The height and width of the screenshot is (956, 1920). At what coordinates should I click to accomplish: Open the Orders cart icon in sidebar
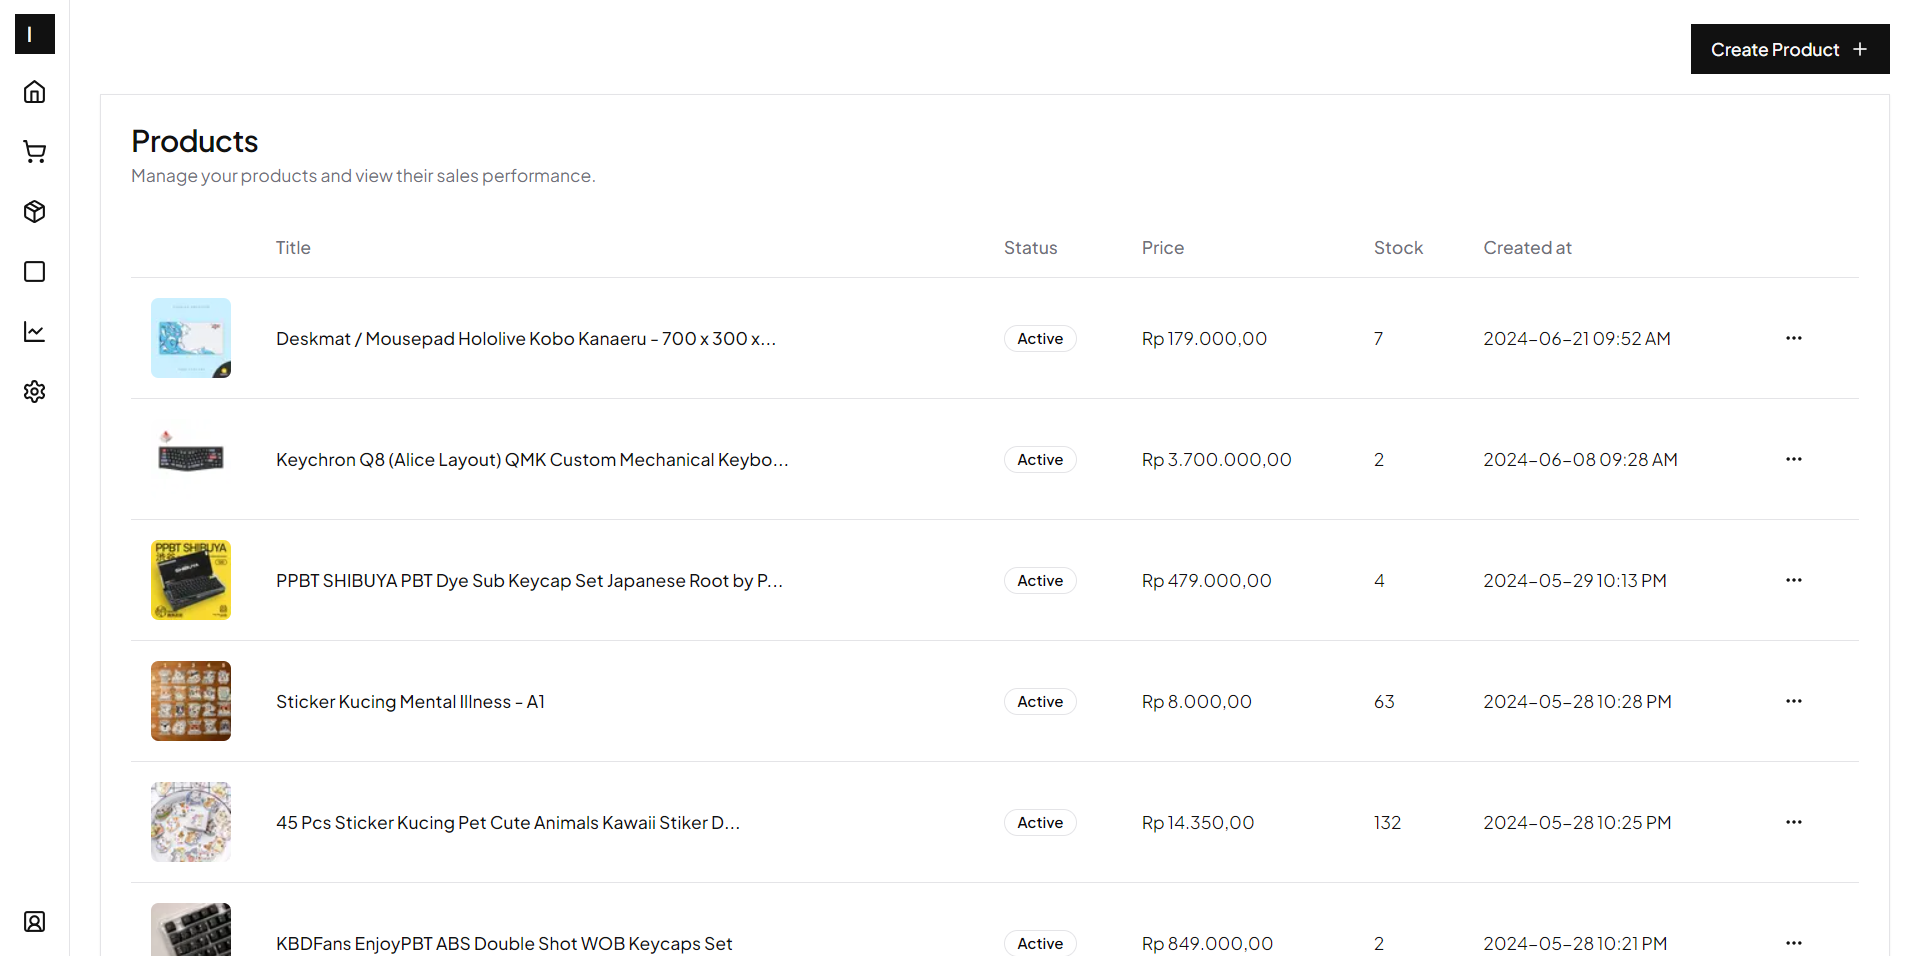34,151
